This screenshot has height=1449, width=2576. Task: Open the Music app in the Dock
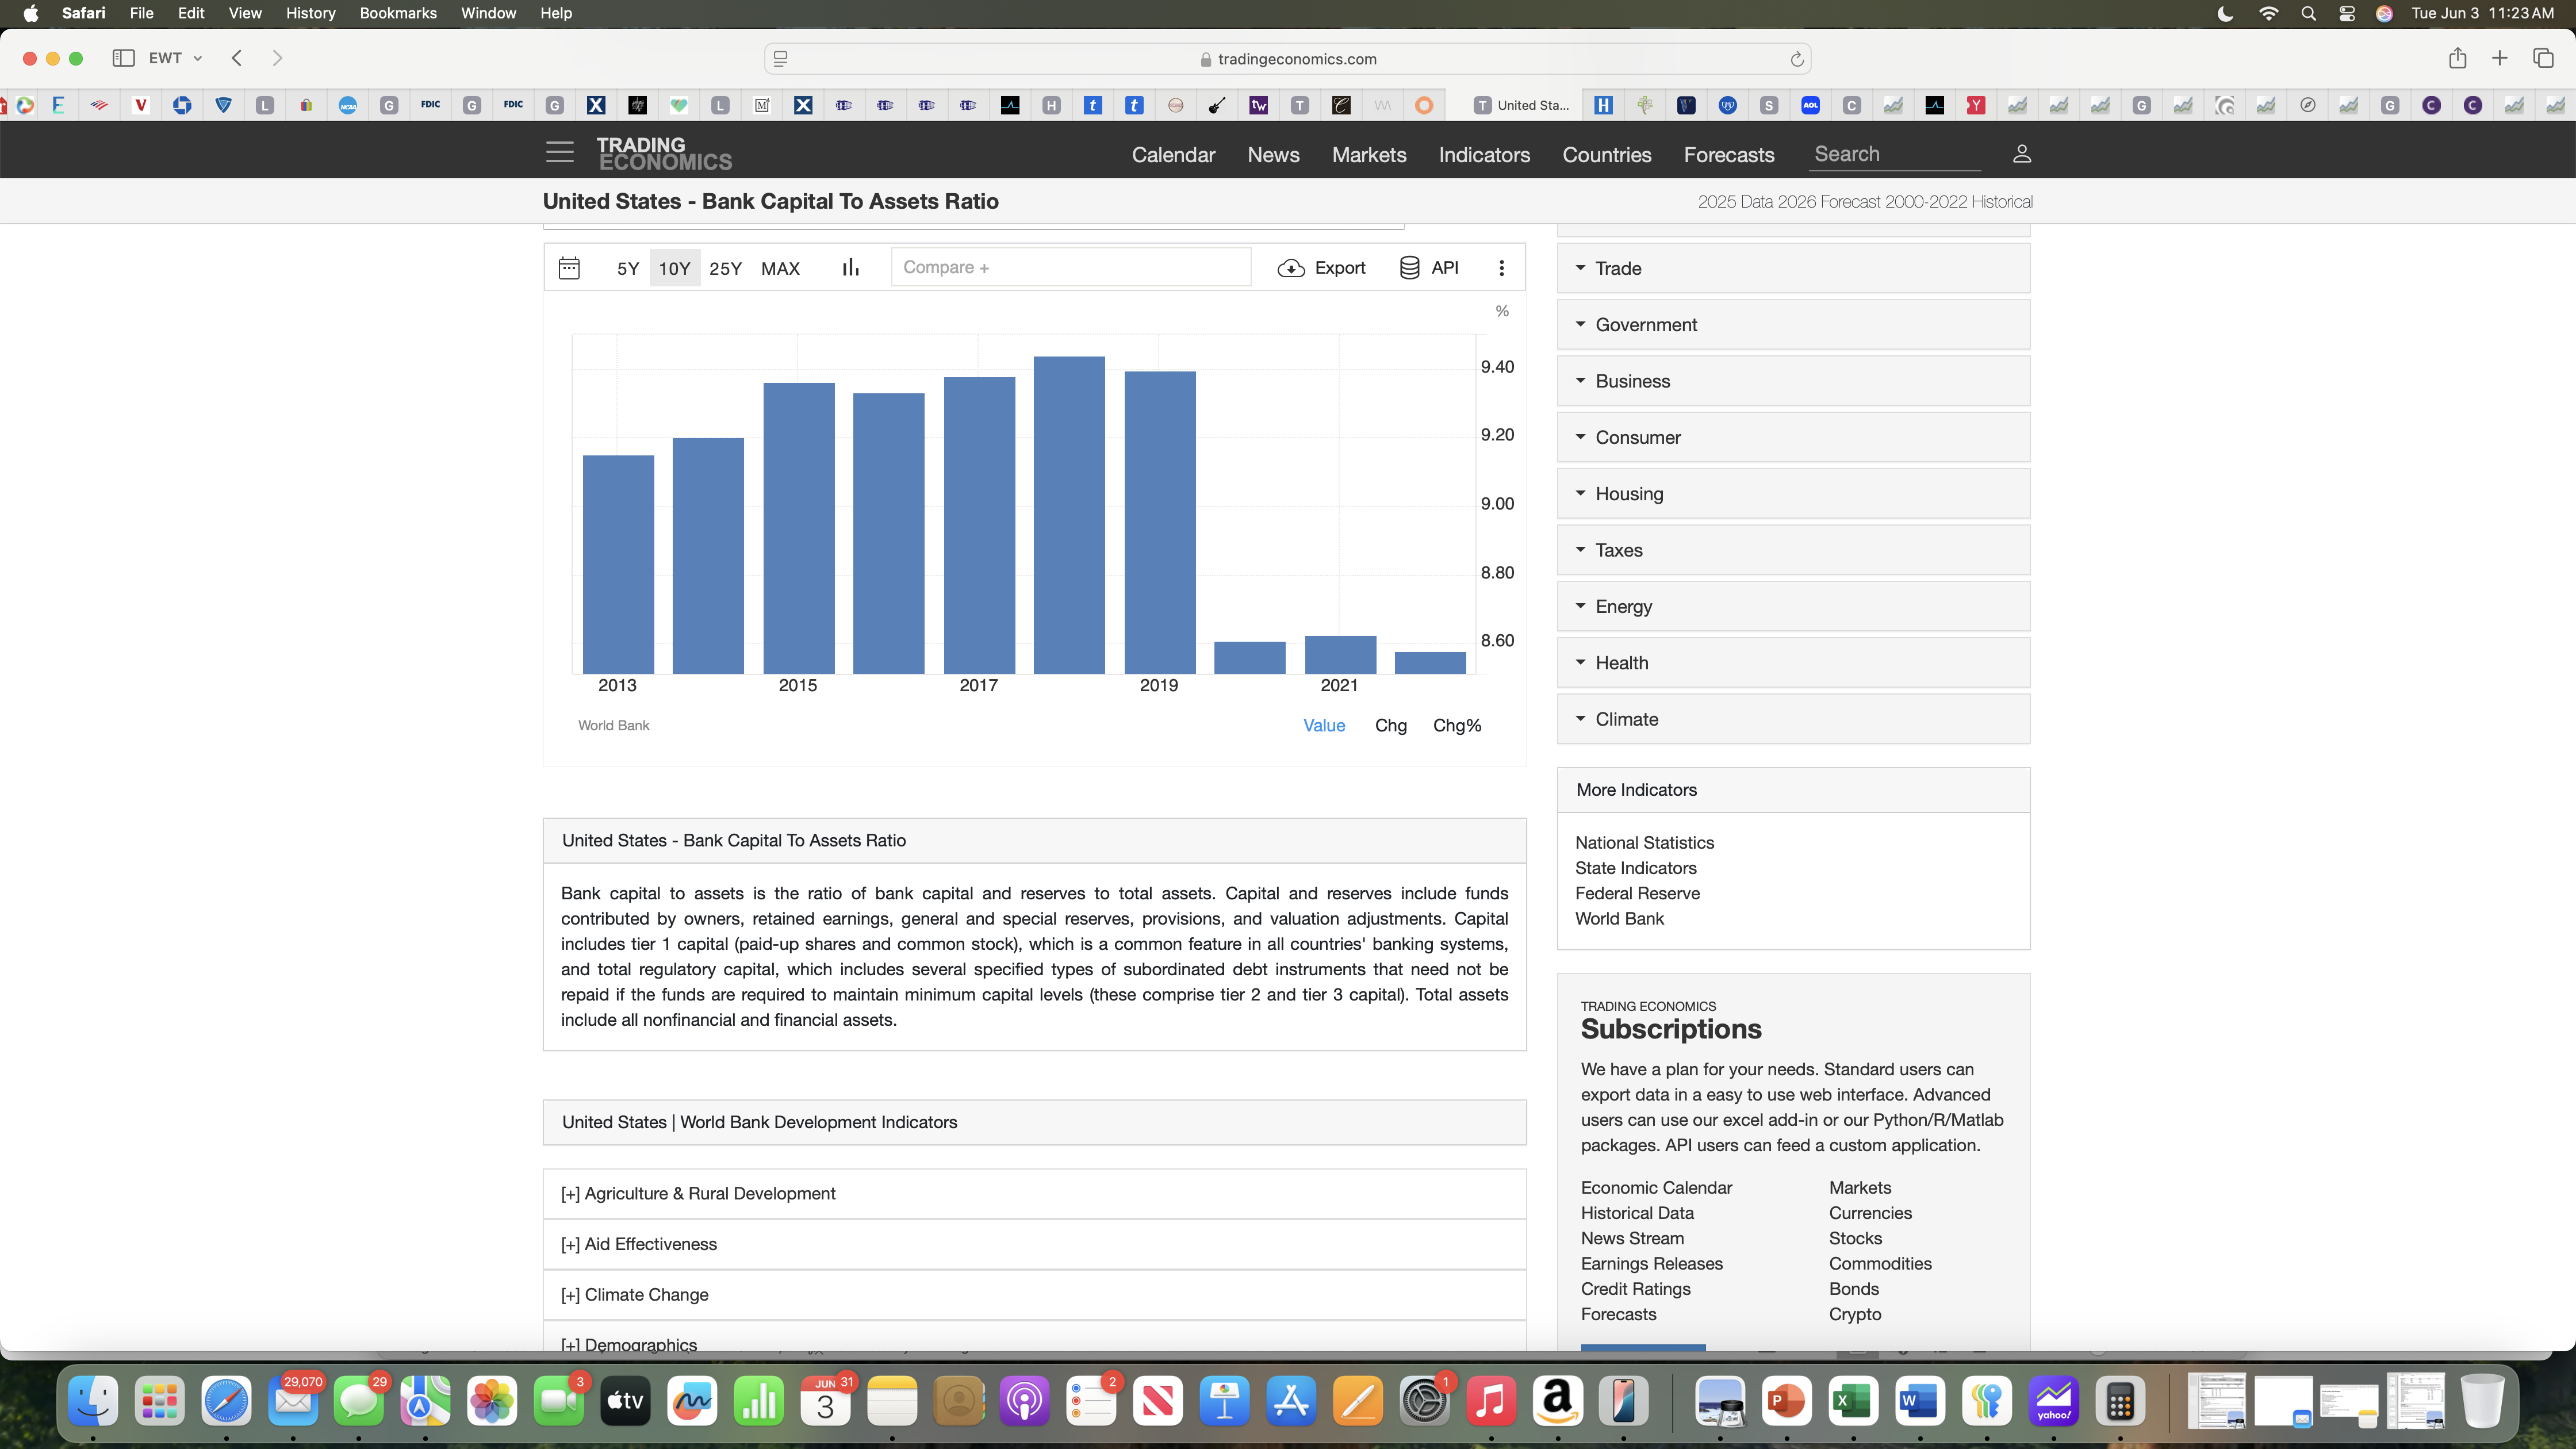coord(1490,1401)
